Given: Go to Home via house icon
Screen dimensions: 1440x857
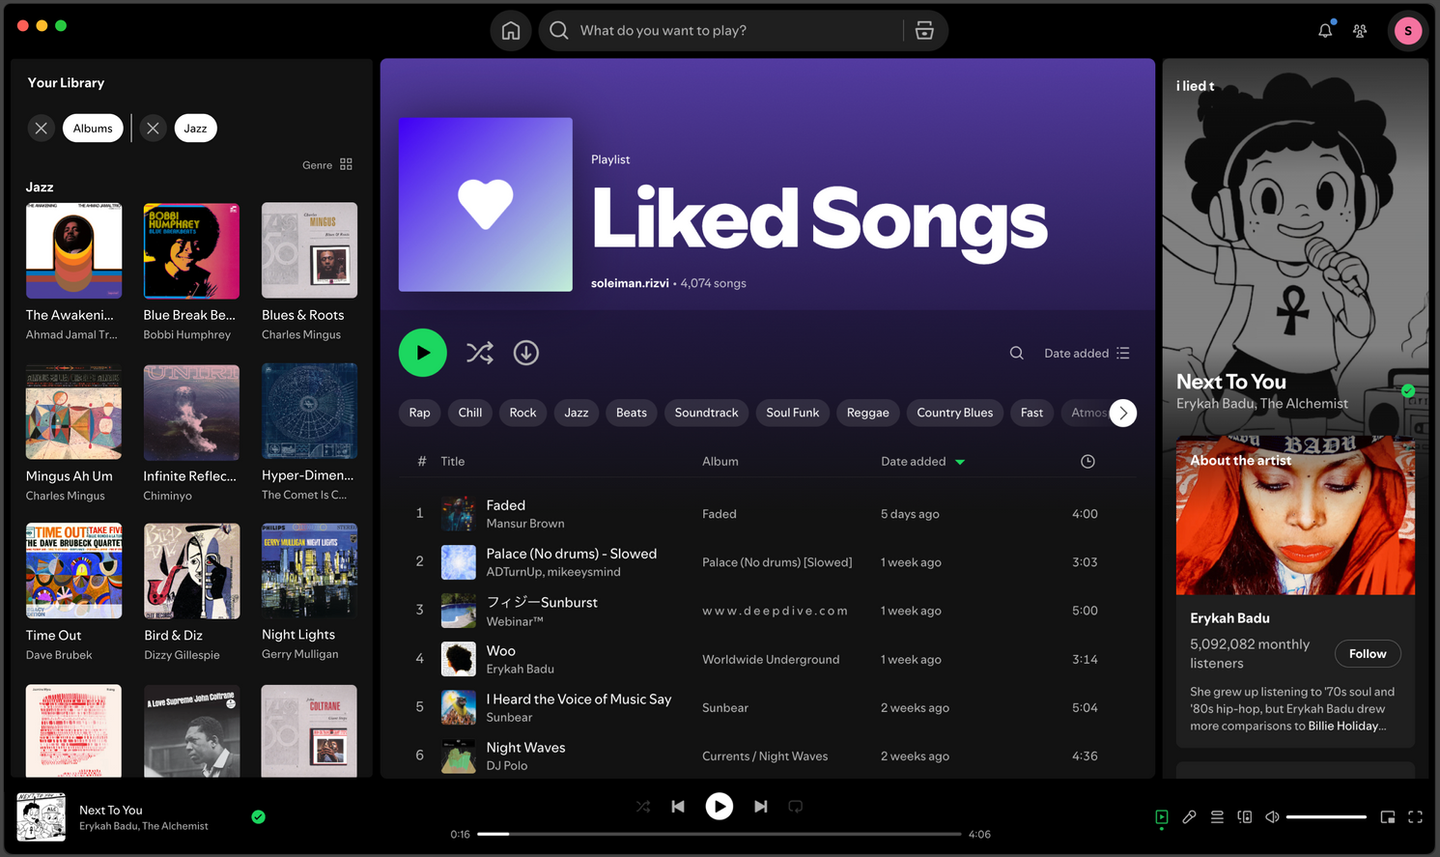Looking at the screenshot, I should click(510, 30).
